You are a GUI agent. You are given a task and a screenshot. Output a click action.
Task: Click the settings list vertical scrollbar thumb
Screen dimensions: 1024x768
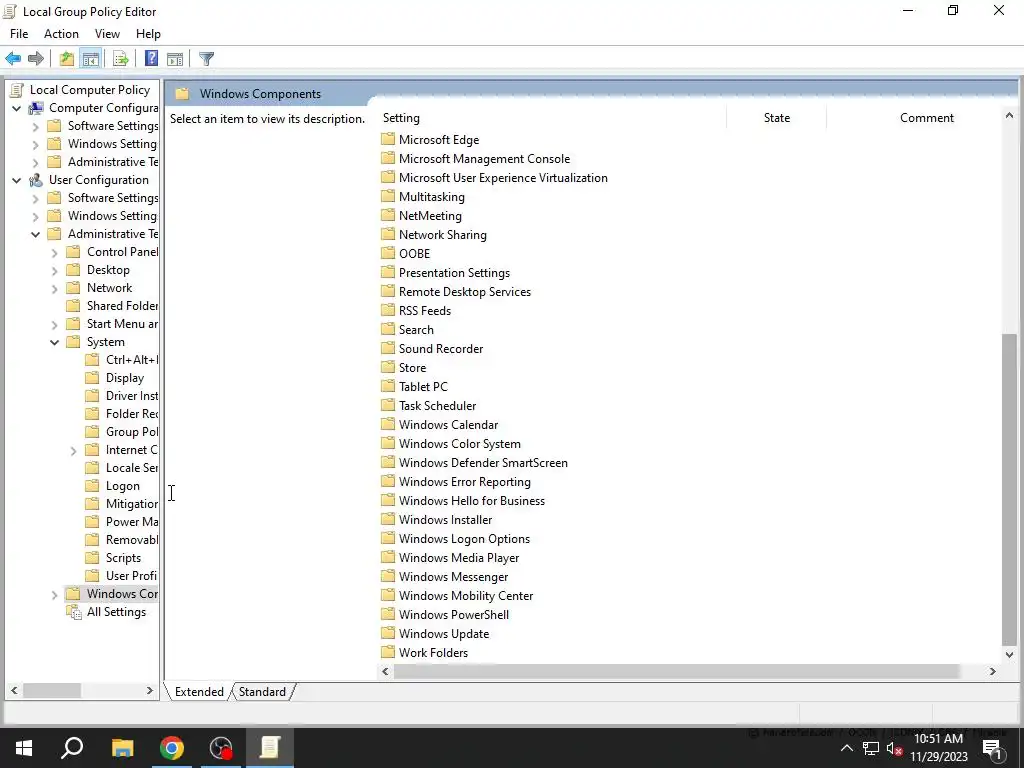[x=1009, y=488]
